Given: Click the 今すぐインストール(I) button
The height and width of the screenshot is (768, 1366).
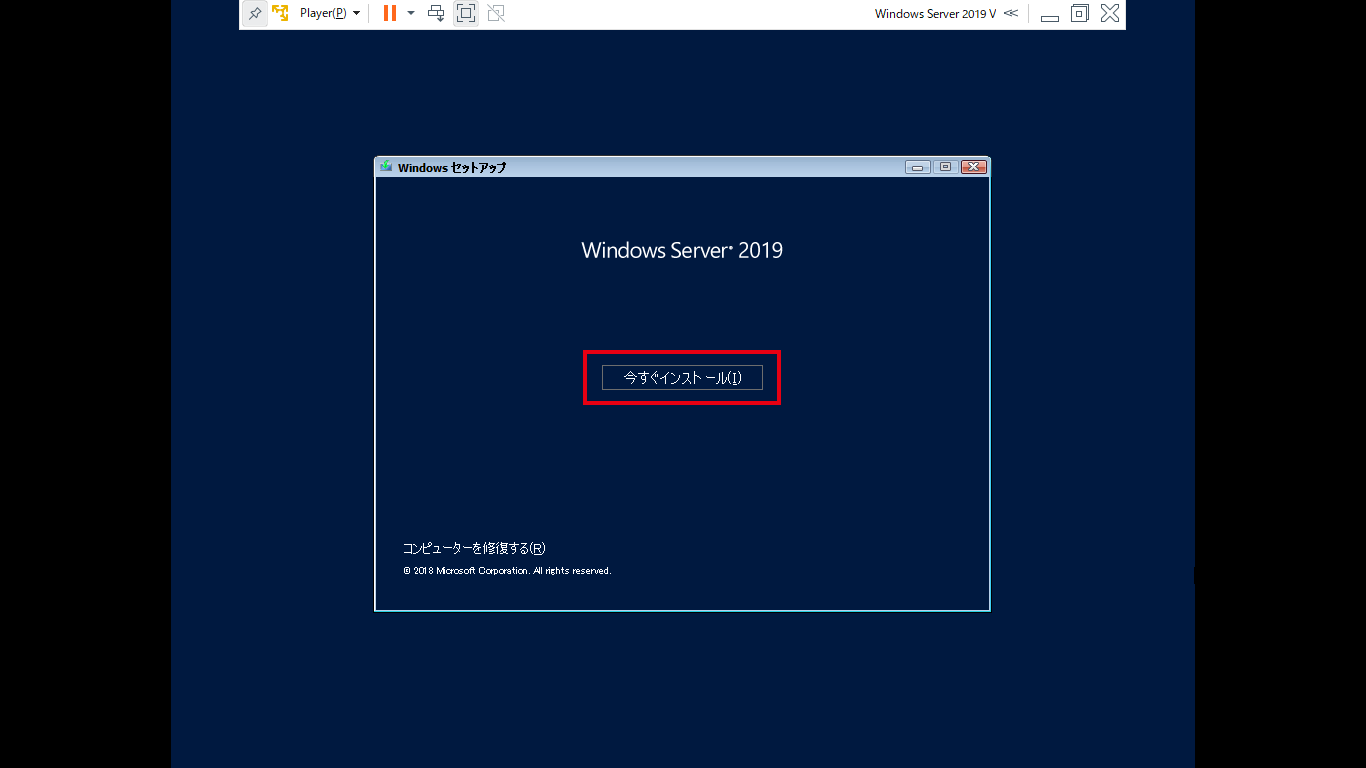Looking at the screenshot, I should pyautogui.click(x=682, y=377).
